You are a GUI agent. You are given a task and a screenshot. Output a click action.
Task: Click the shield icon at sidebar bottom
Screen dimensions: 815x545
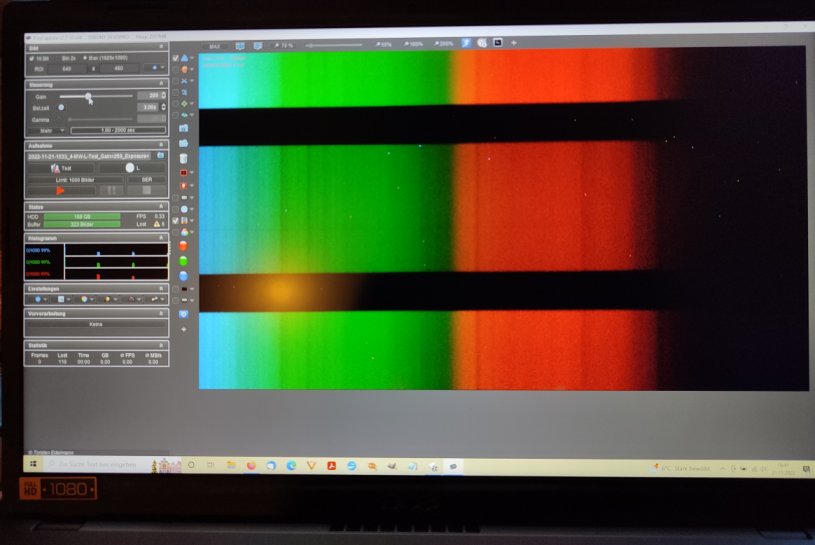coord(183,314)
